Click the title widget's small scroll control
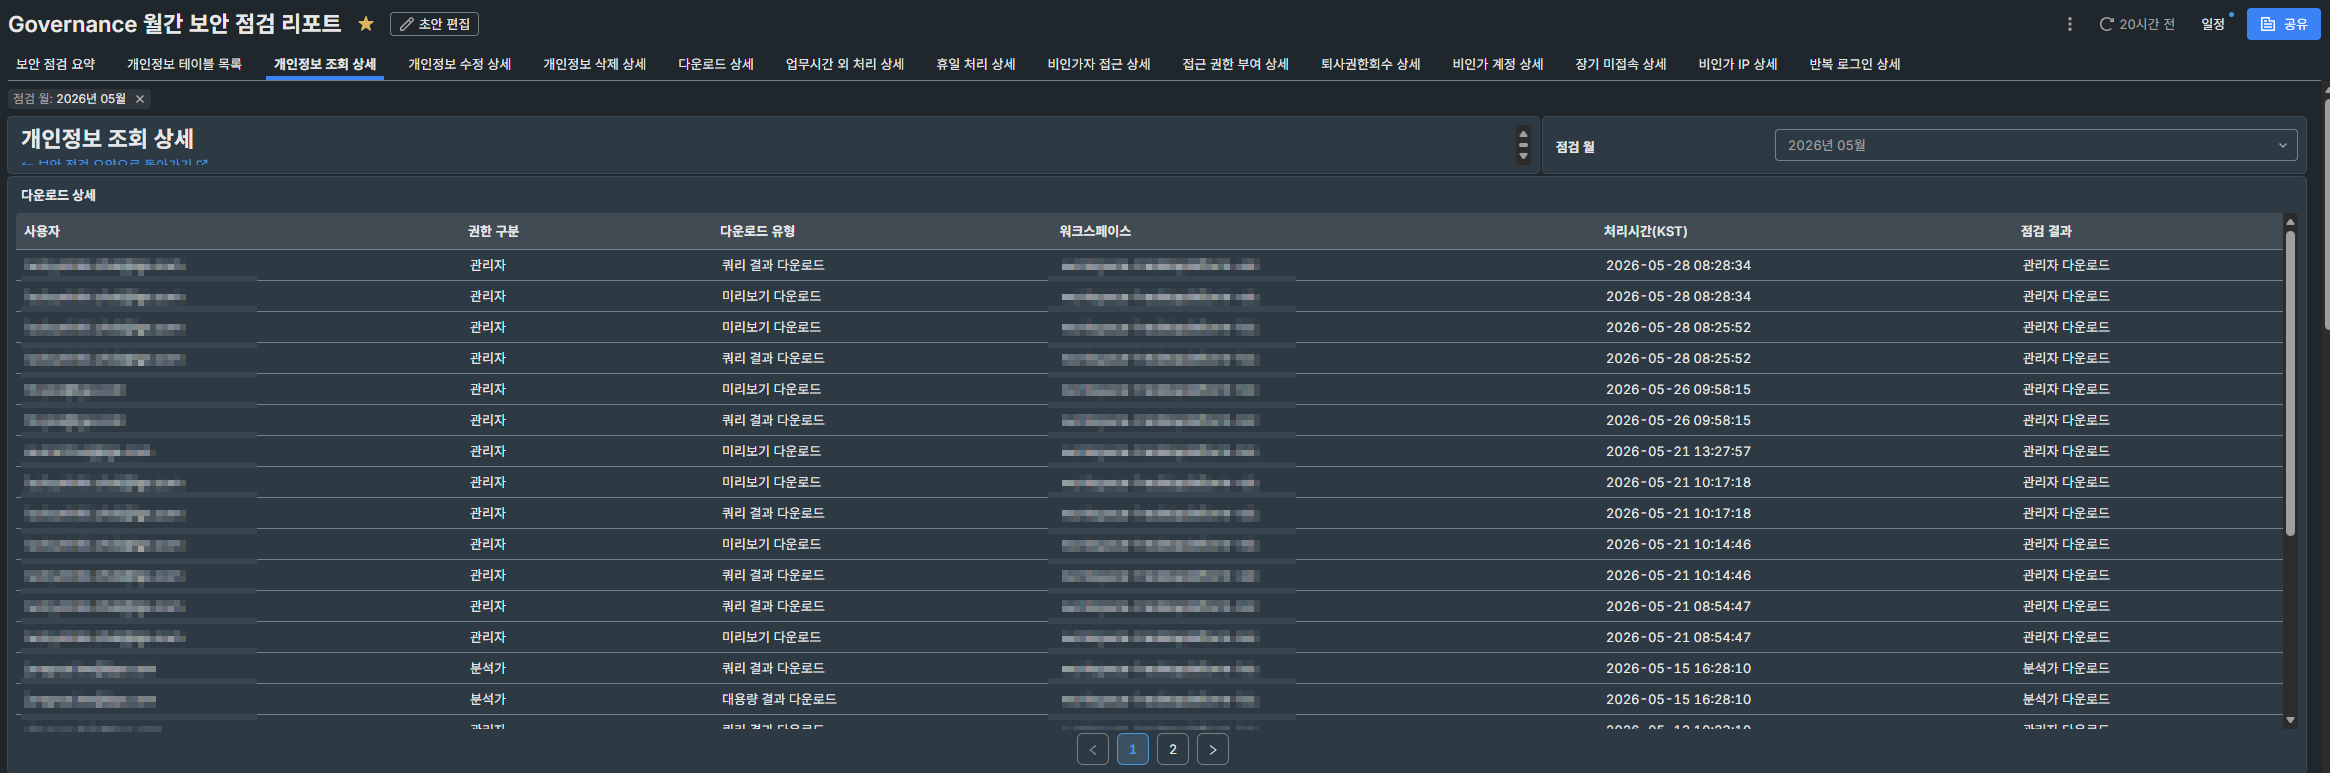Screen dimensions: 2330x773 point(1523,145)
